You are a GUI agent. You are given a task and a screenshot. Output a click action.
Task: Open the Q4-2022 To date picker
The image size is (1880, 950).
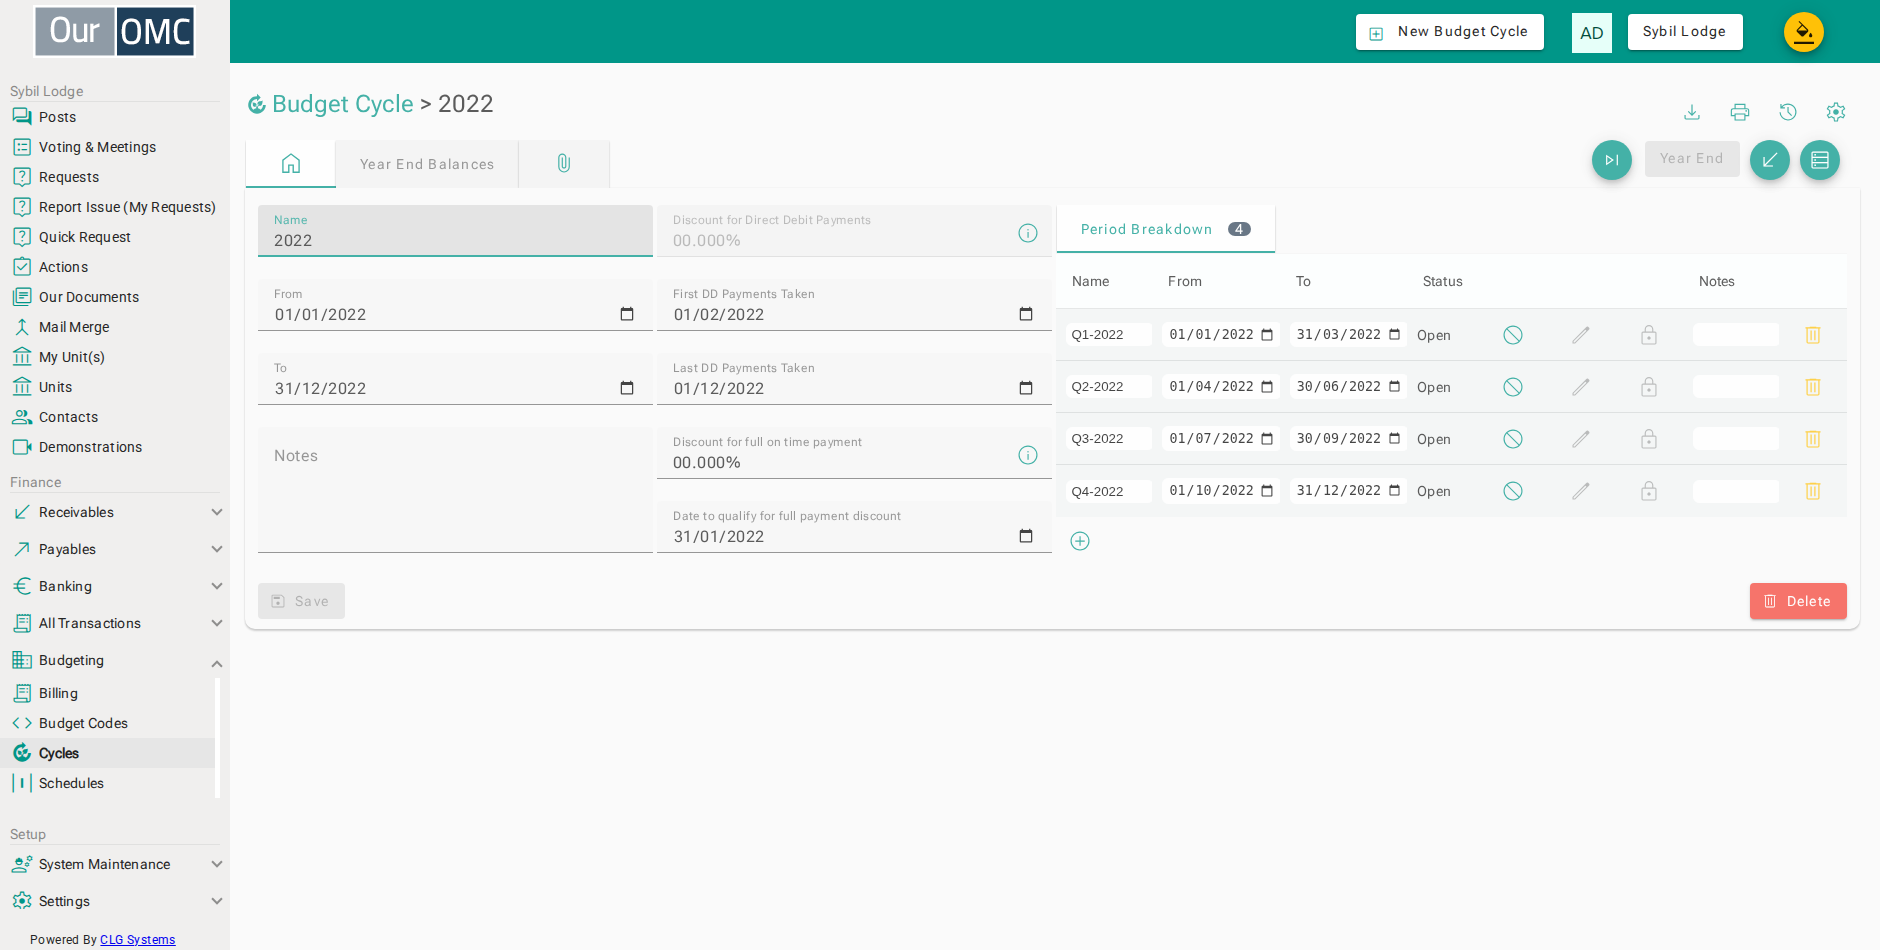[1395, 491]
